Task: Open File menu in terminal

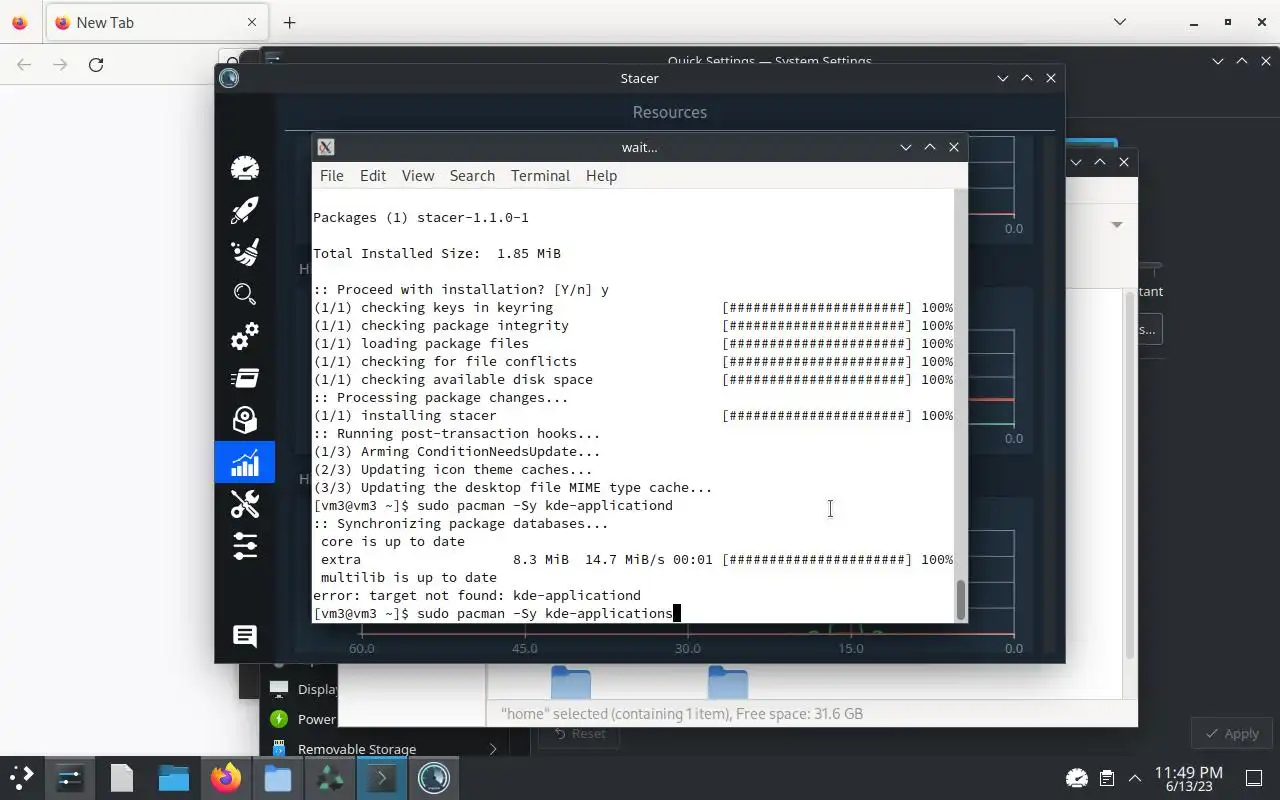Action: tap(331, 175)
